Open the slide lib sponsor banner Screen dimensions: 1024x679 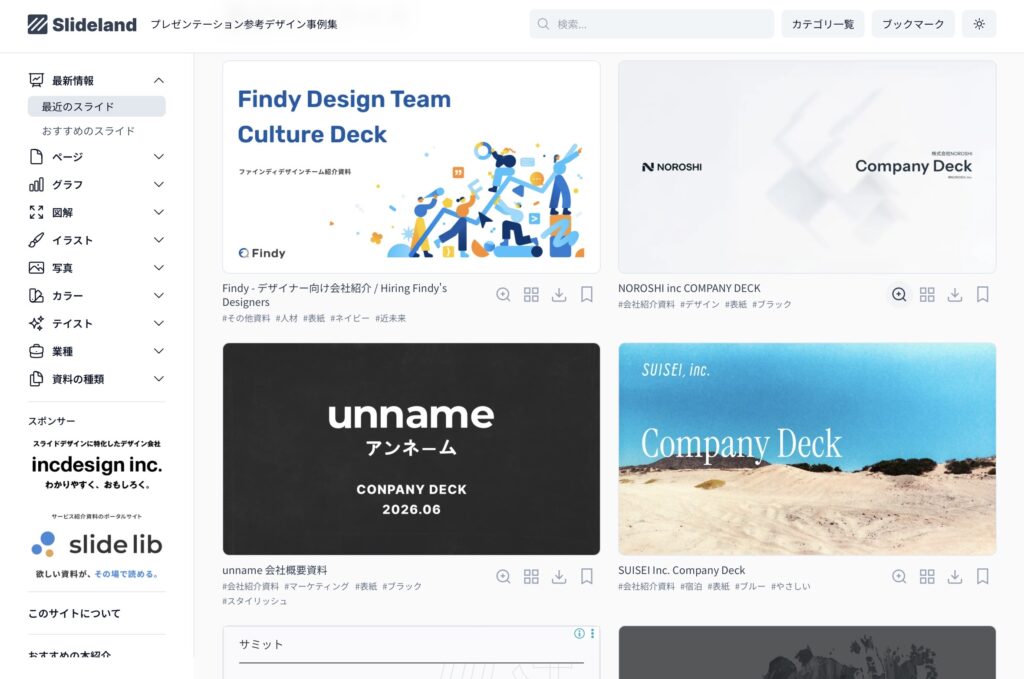pyautogui.click(x=97, y=546)
